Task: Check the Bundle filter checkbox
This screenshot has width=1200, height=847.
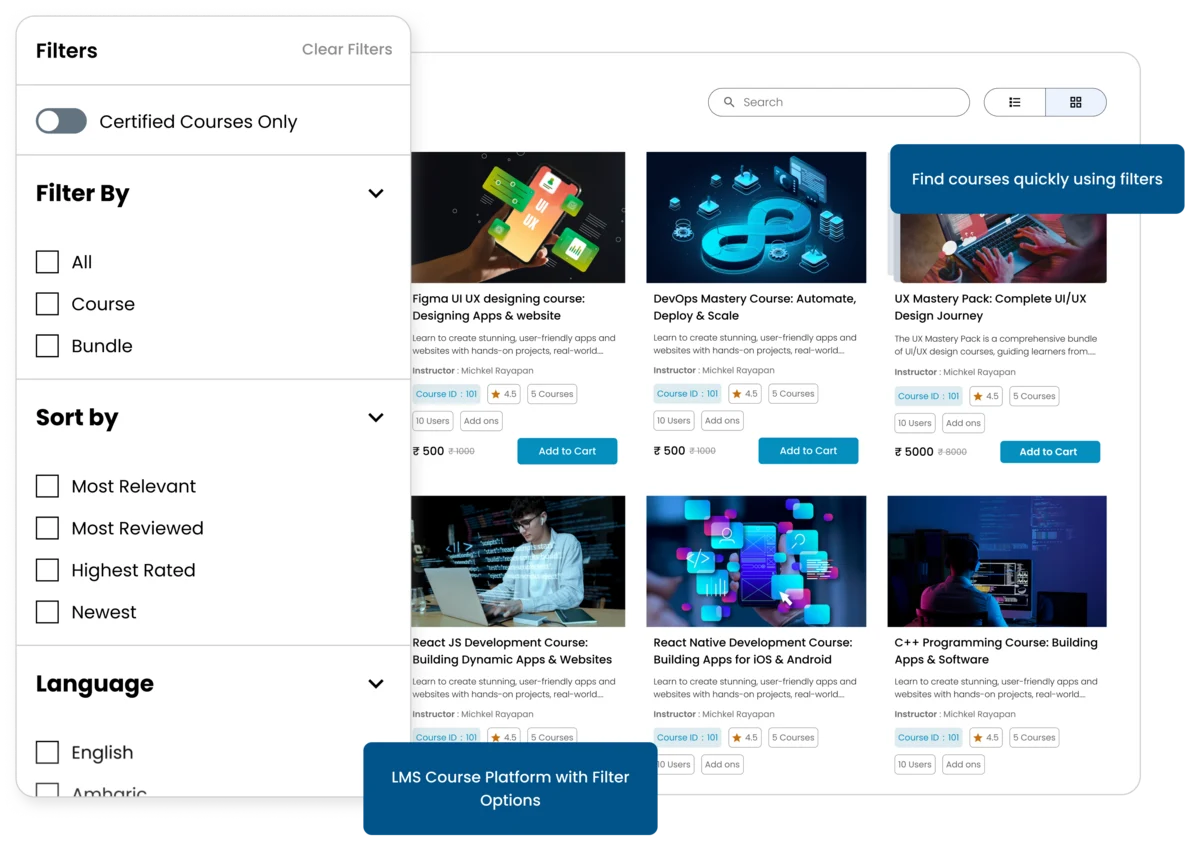Action: (47, 345)
